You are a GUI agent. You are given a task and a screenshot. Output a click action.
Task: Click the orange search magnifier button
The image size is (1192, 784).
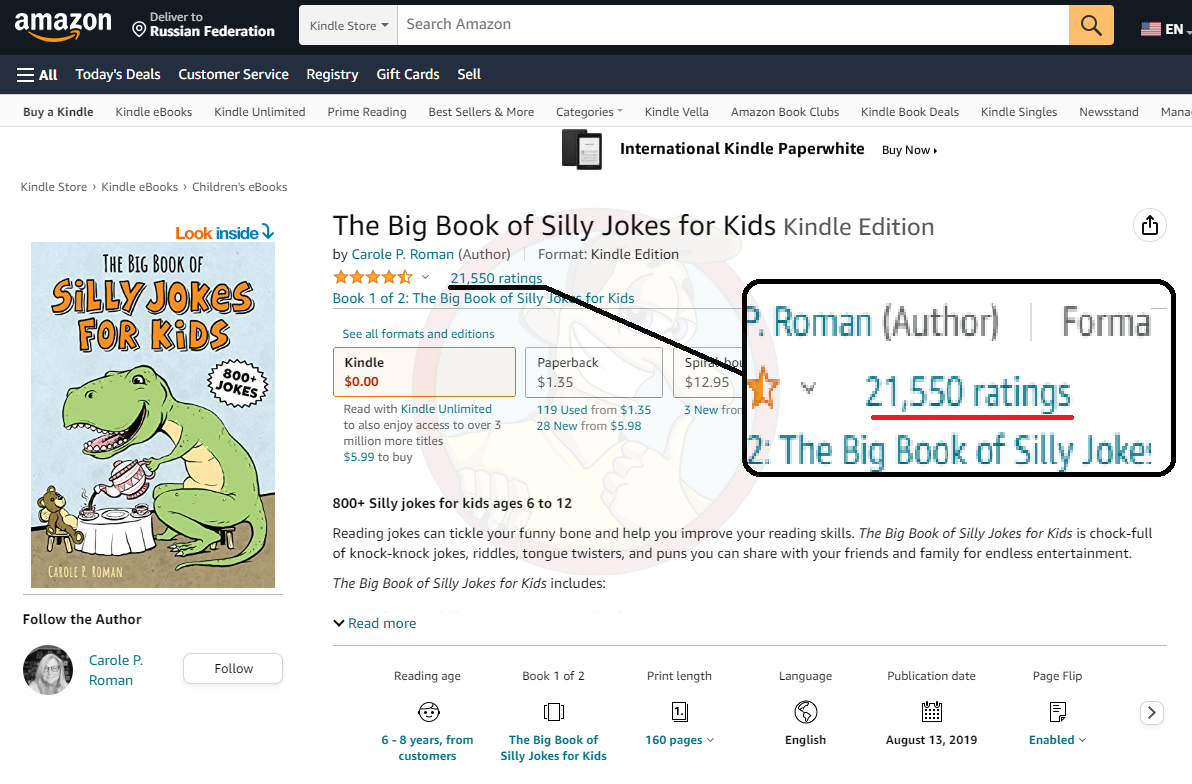coord(1091,25)
